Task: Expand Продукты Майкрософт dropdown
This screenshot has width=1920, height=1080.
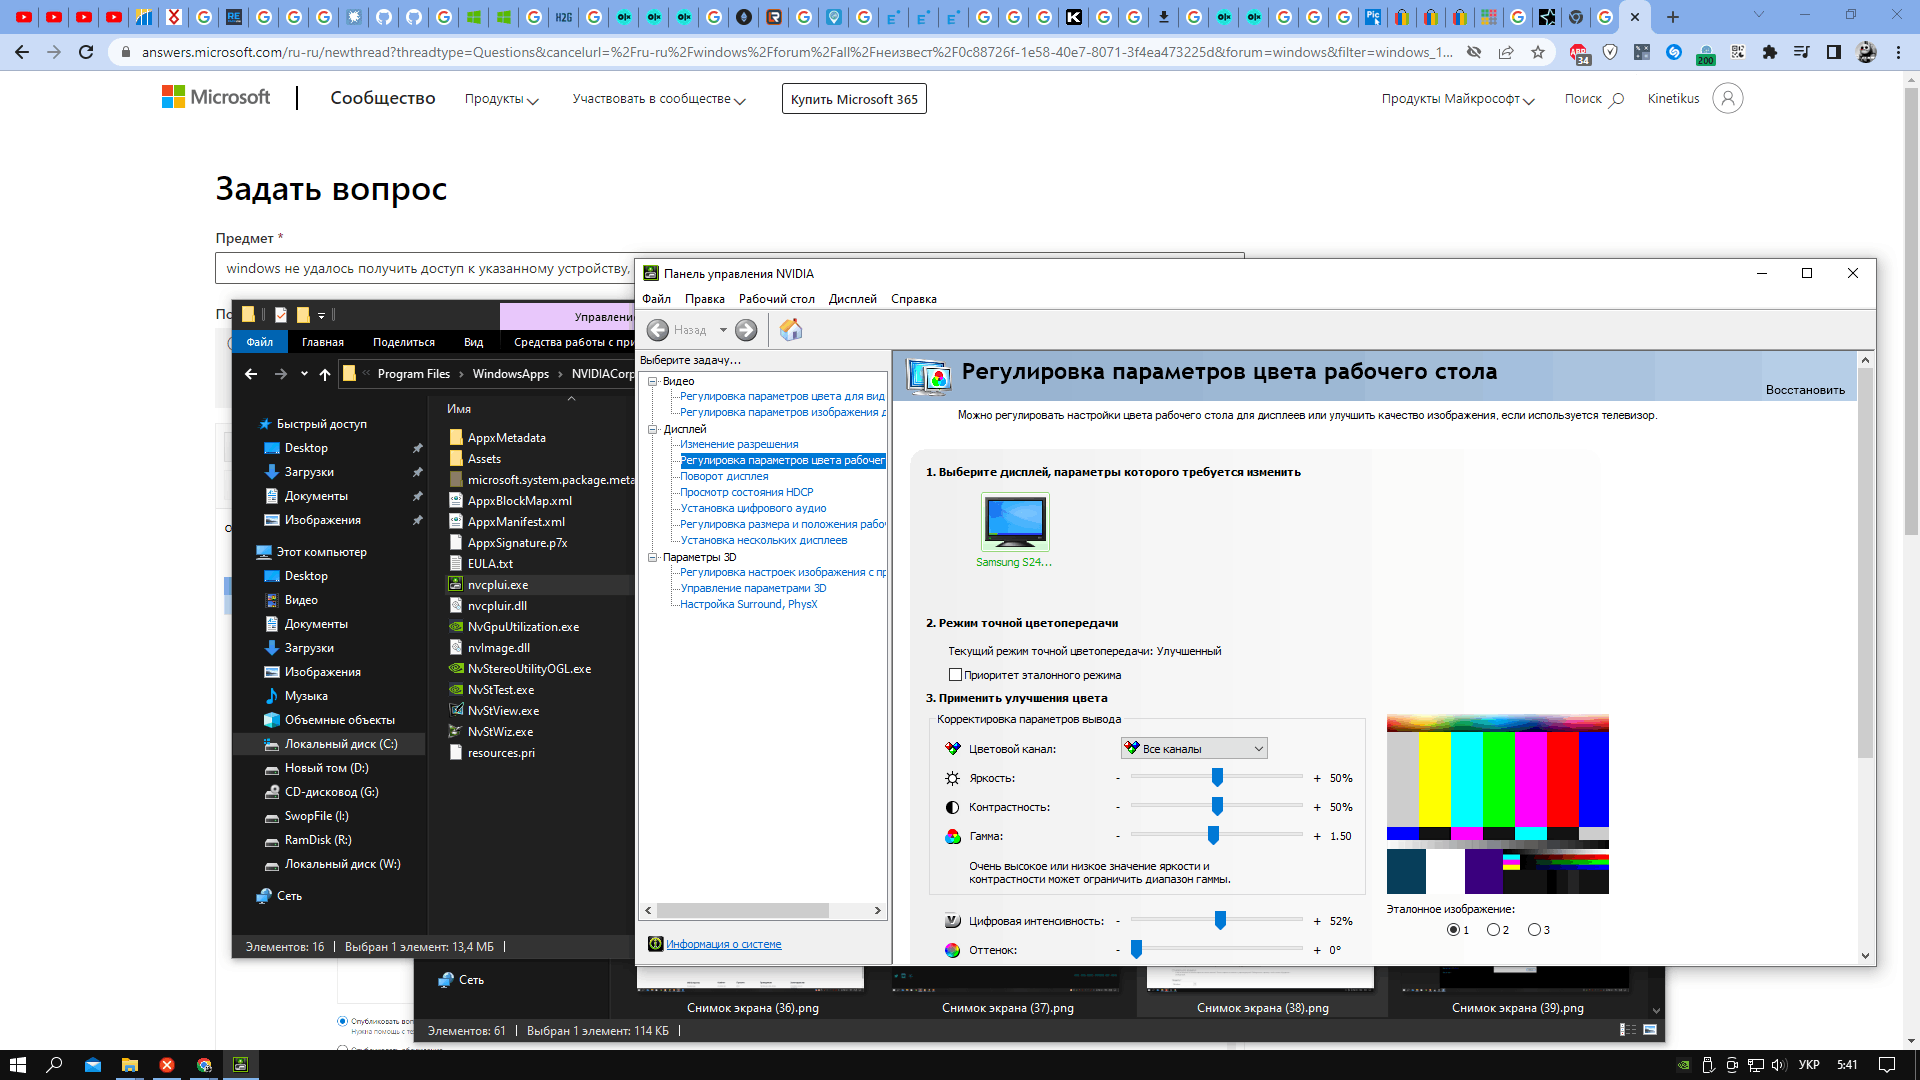Action: tap(1458, 99)
